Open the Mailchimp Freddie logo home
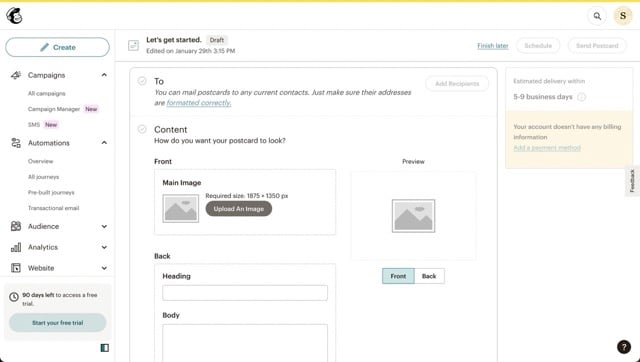This screenshot has width=640, height=362. coord(14,16)
